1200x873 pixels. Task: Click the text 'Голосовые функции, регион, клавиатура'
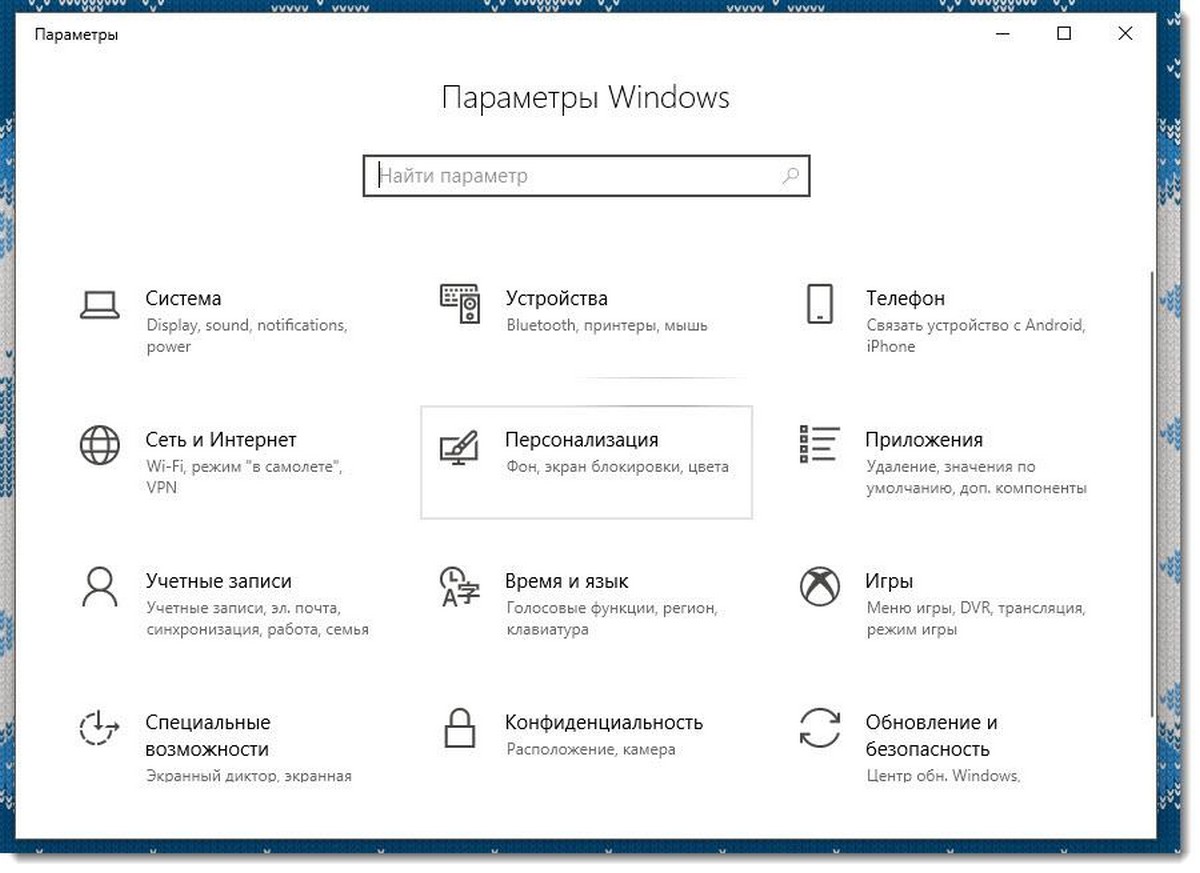pyautogui.click(x=612, y=619)
